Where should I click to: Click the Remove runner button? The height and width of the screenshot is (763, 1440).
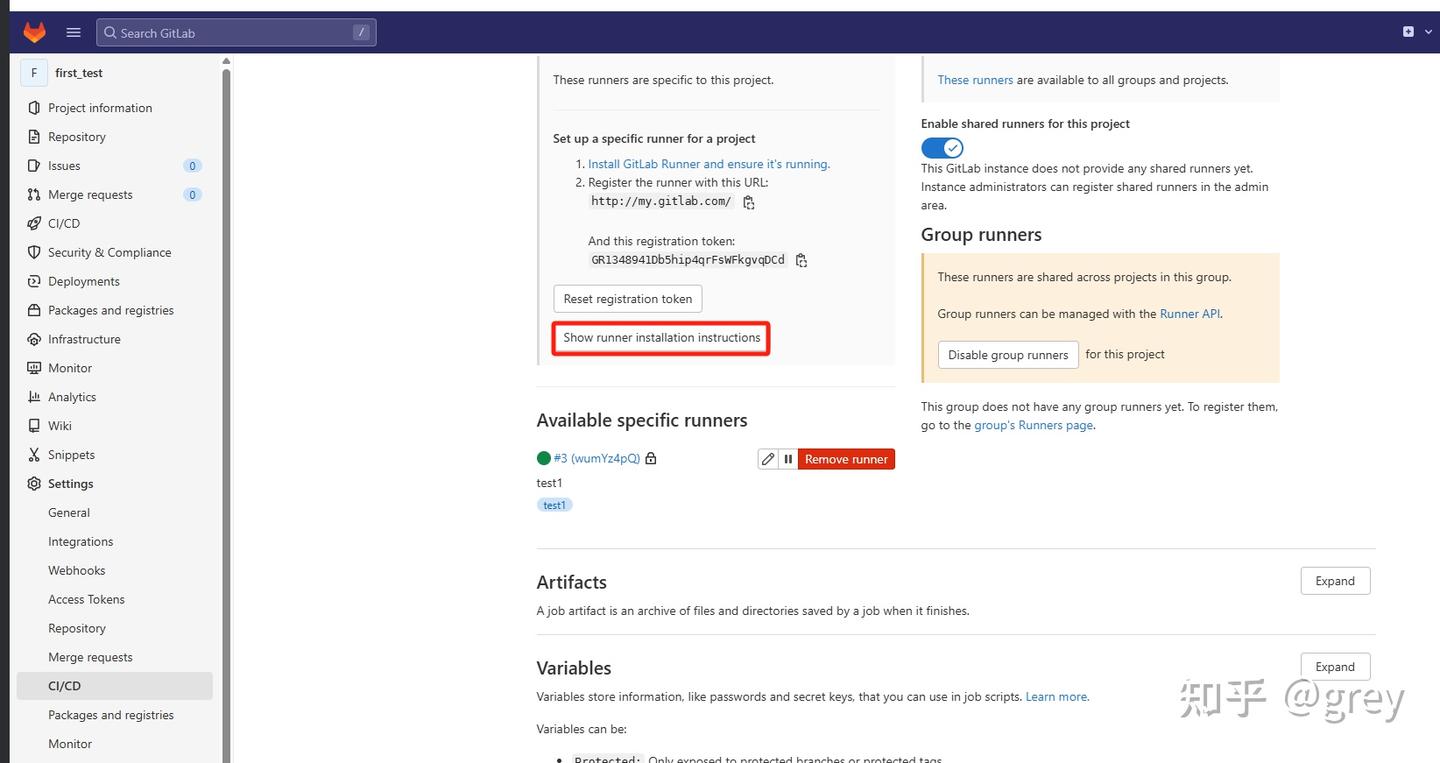click(845, 458)
